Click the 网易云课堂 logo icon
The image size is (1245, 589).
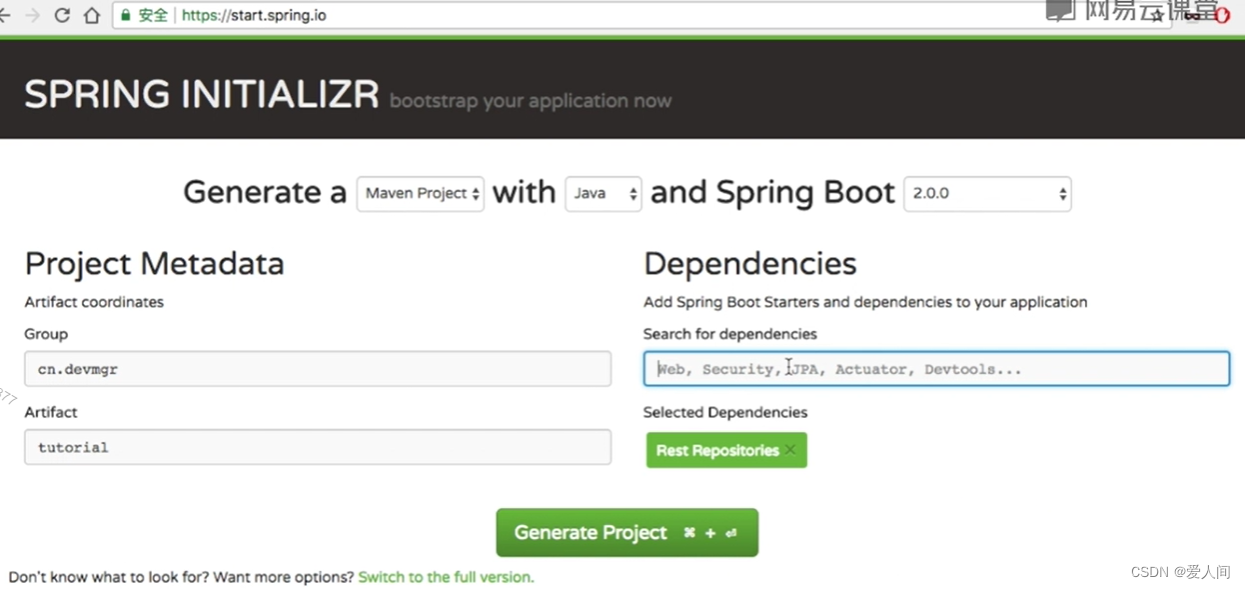pos(1060,10)
